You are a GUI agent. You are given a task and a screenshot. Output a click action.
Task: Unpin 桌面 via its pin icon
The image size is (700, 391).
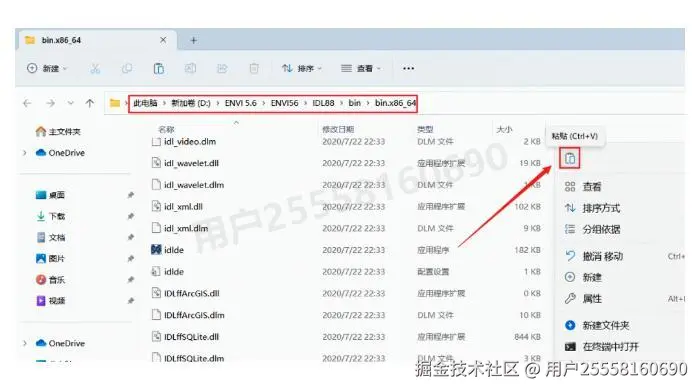(x=130, y=195)
